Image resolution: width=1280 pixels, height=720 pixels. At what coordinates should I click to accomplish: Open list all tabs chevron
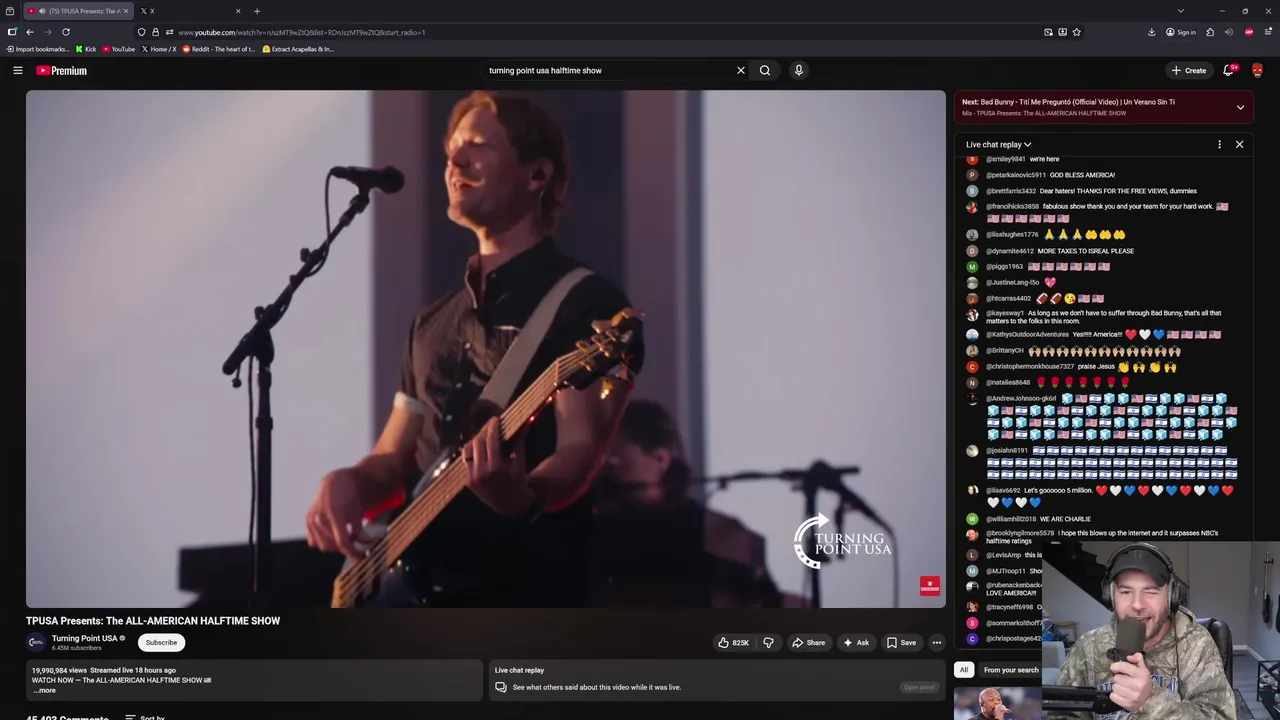1180,11
